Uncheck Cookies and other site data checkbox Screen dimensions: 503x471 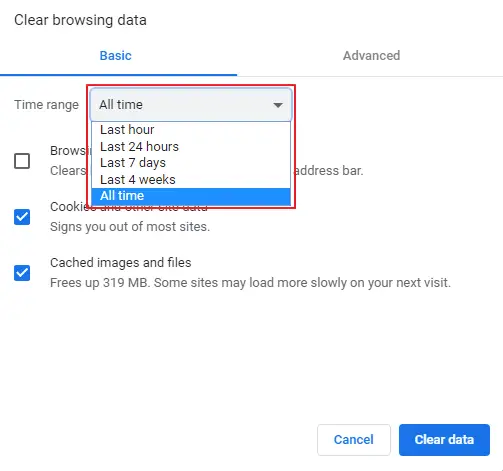22,217
